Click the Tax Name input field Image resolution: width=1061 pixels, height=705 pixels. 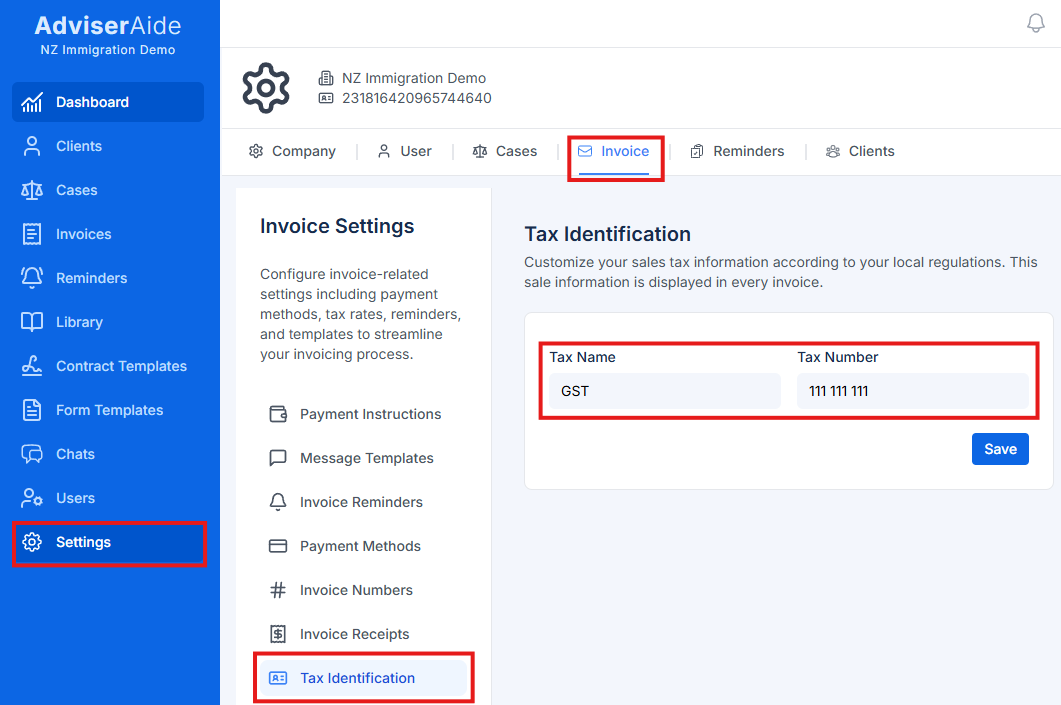(x=664, y=390)
